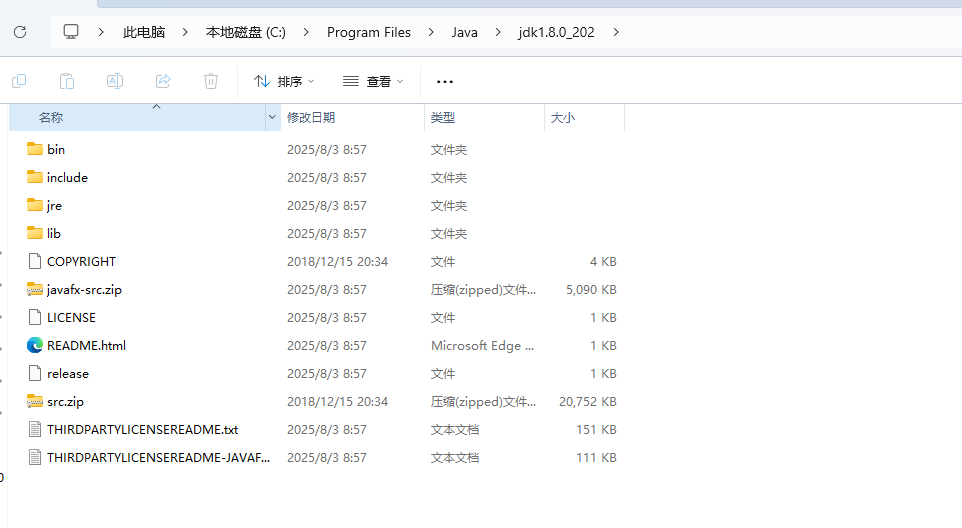The height and width of the screenshot is (528, 962).
Task: Click the 5,090 KB size cell
Action: (591, 289)
